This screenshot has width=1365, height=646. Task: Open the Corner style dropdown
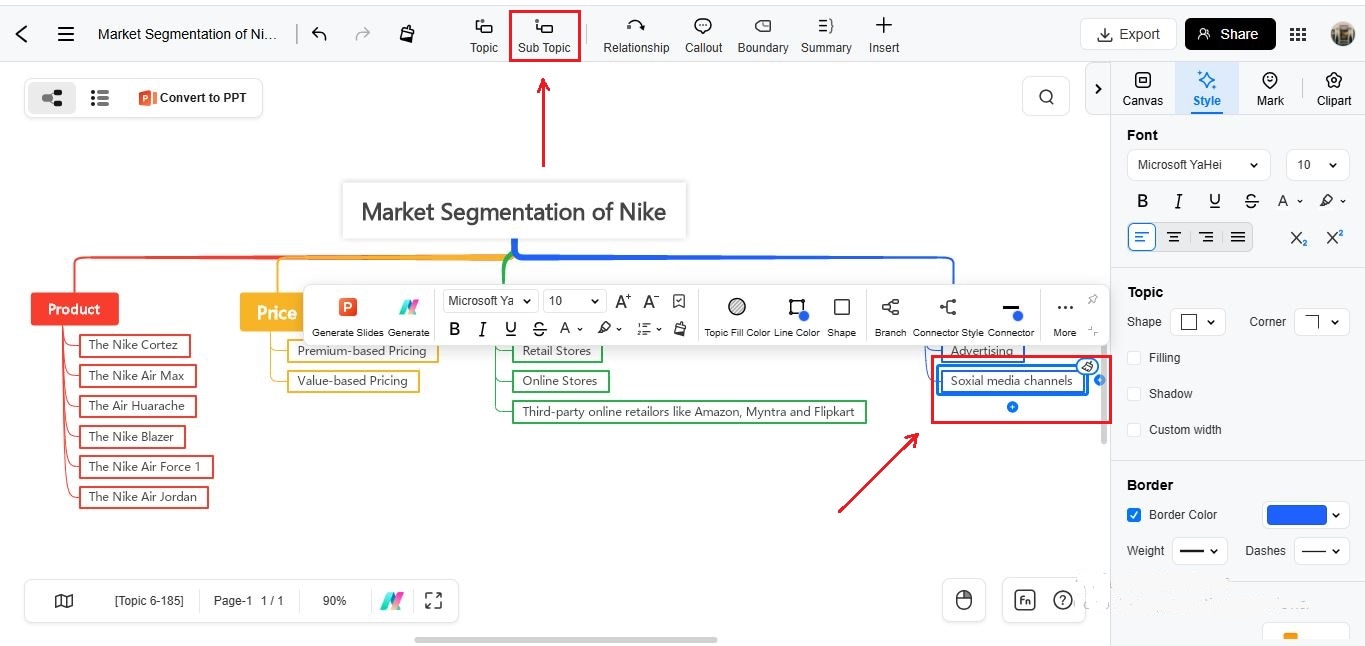[x=1322, y=322]
